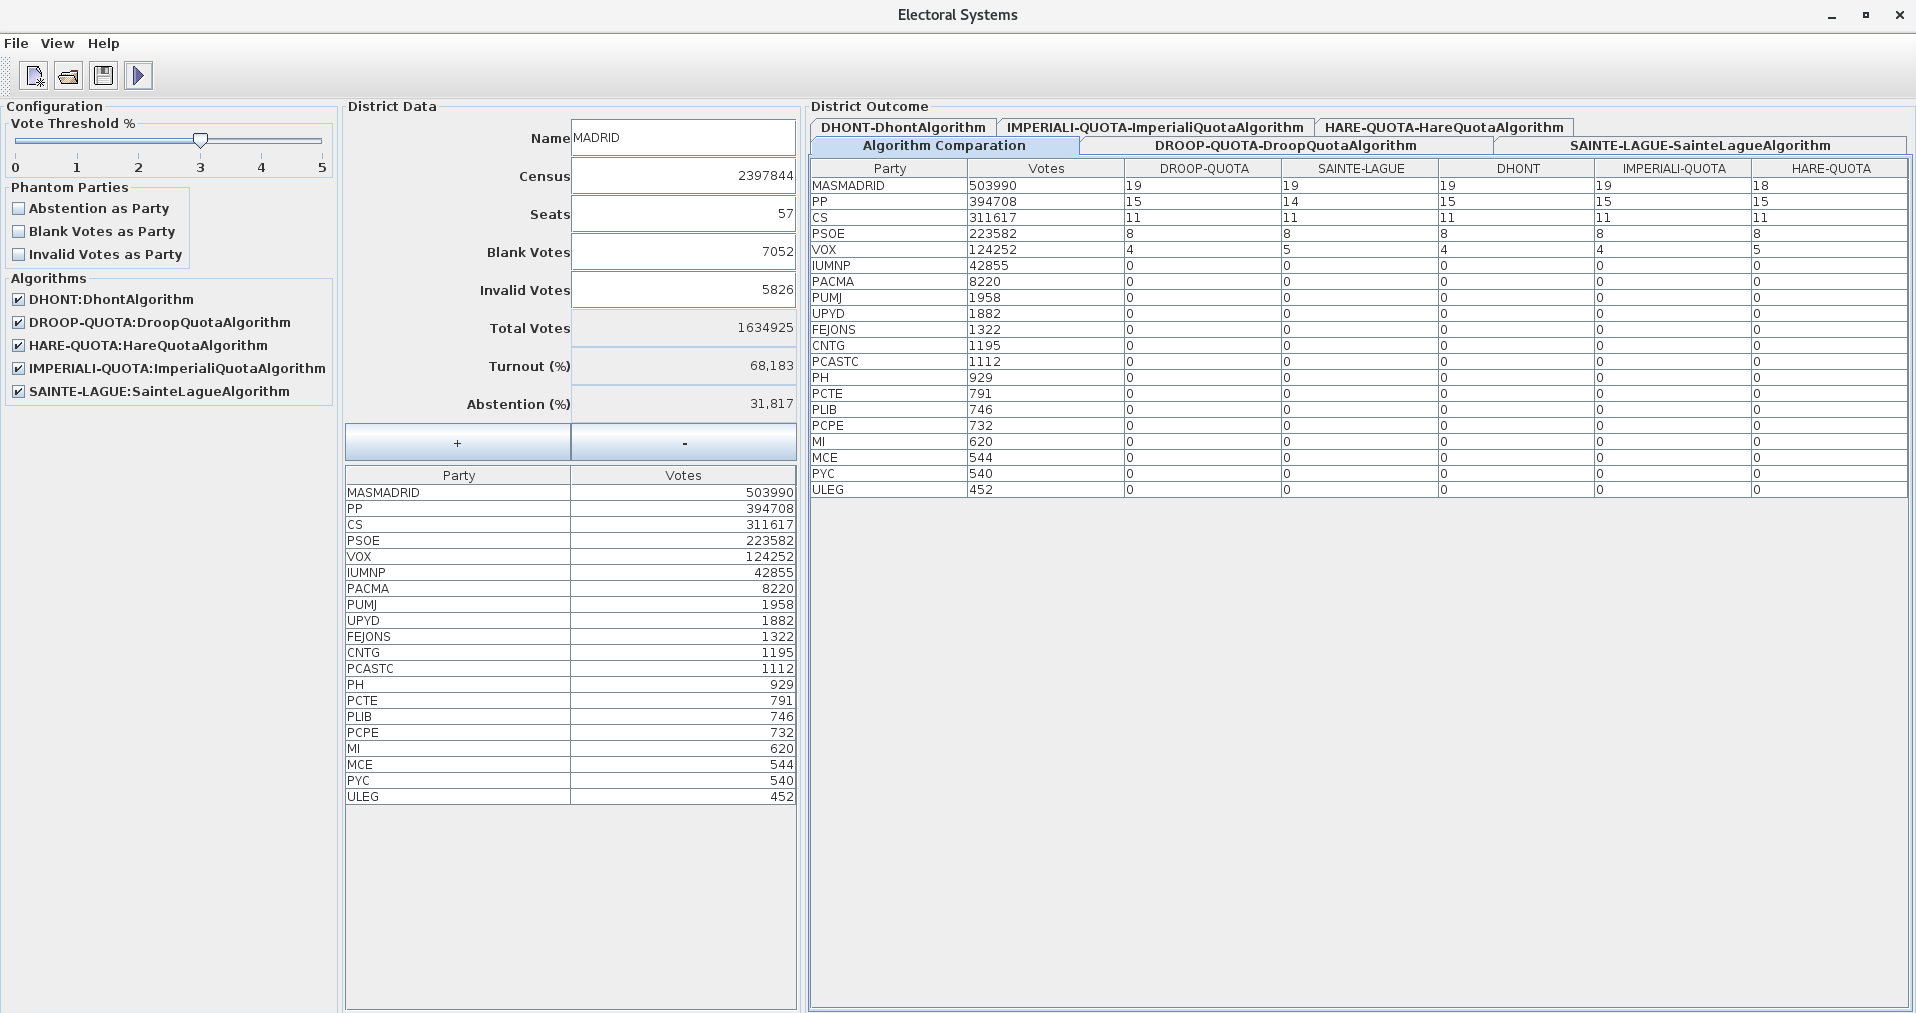
Task: Check Blank Votes as Party
Action: coord(18,231)
